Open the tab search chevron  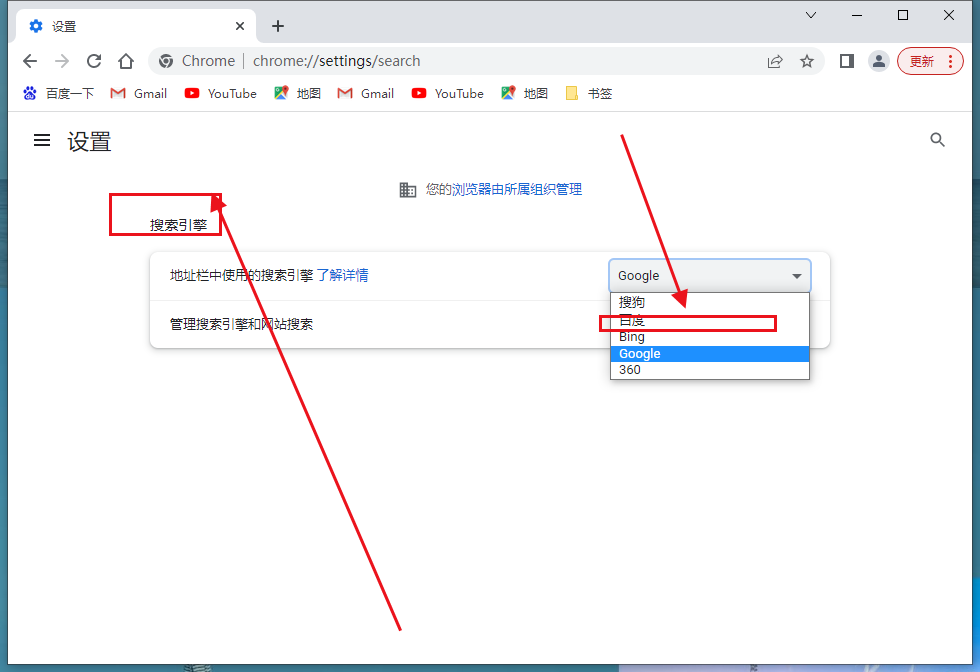point(811,15)
